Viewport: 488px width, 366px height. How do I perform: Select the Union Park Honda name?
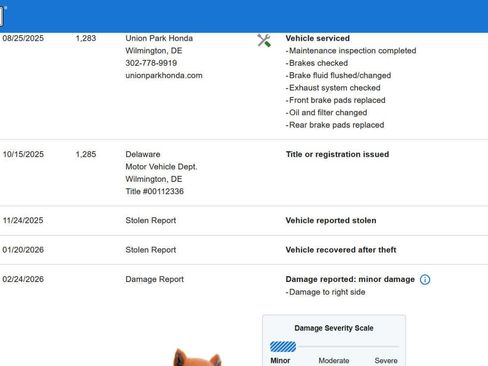159,38
